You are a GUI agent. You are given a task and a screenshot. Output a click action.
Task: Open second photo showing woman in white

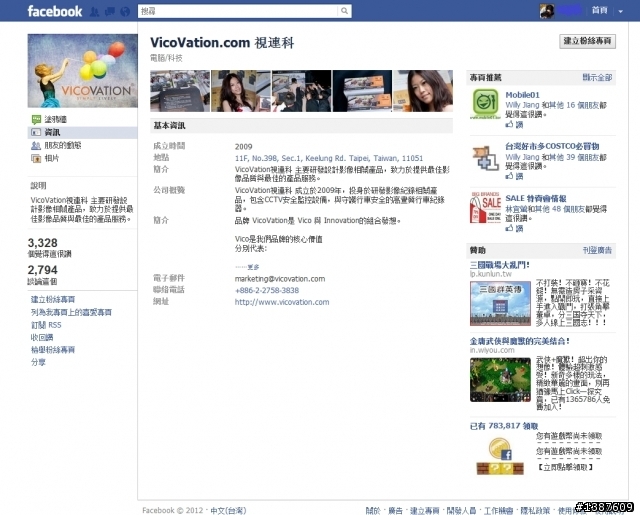[241, 91]
